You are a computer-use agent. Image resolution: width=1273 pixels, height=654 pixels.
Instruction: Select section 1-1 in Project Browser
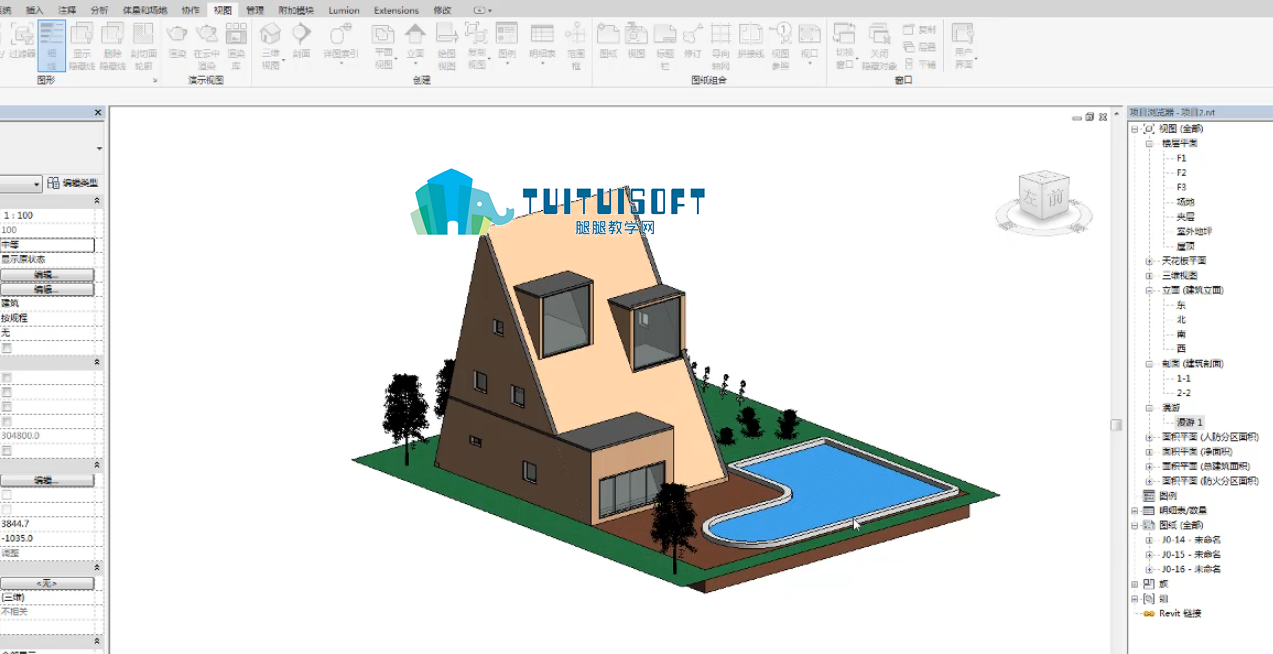pyautogui.click(x=1184, y=379)
